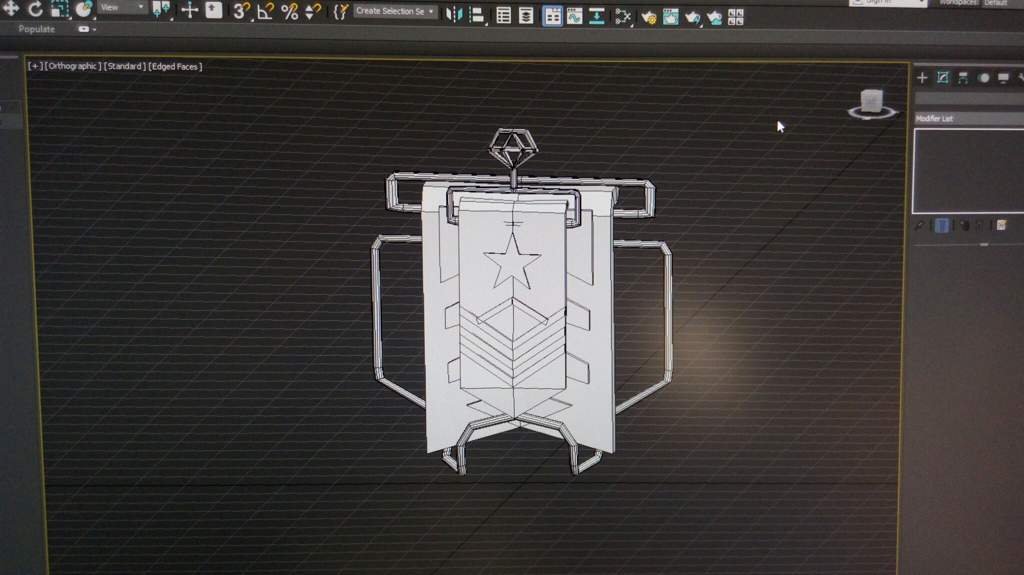
Task: Open Rendered Frame Window
Action: pyautogui.click(x=671, y=17)
